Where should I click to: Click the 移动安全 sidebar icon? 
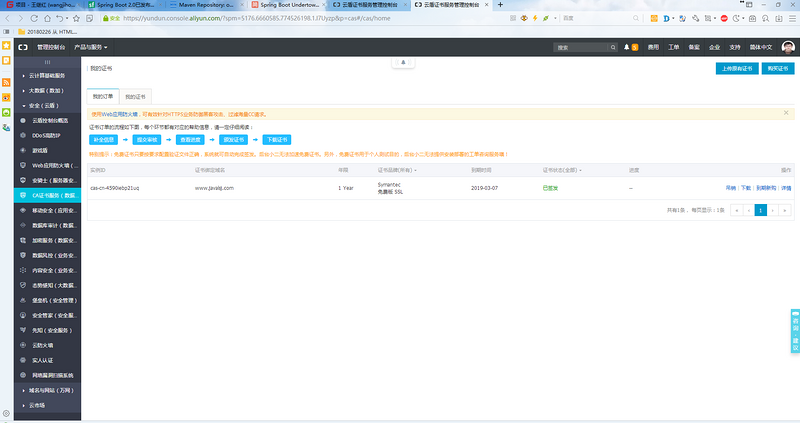(x=23, y=210)
